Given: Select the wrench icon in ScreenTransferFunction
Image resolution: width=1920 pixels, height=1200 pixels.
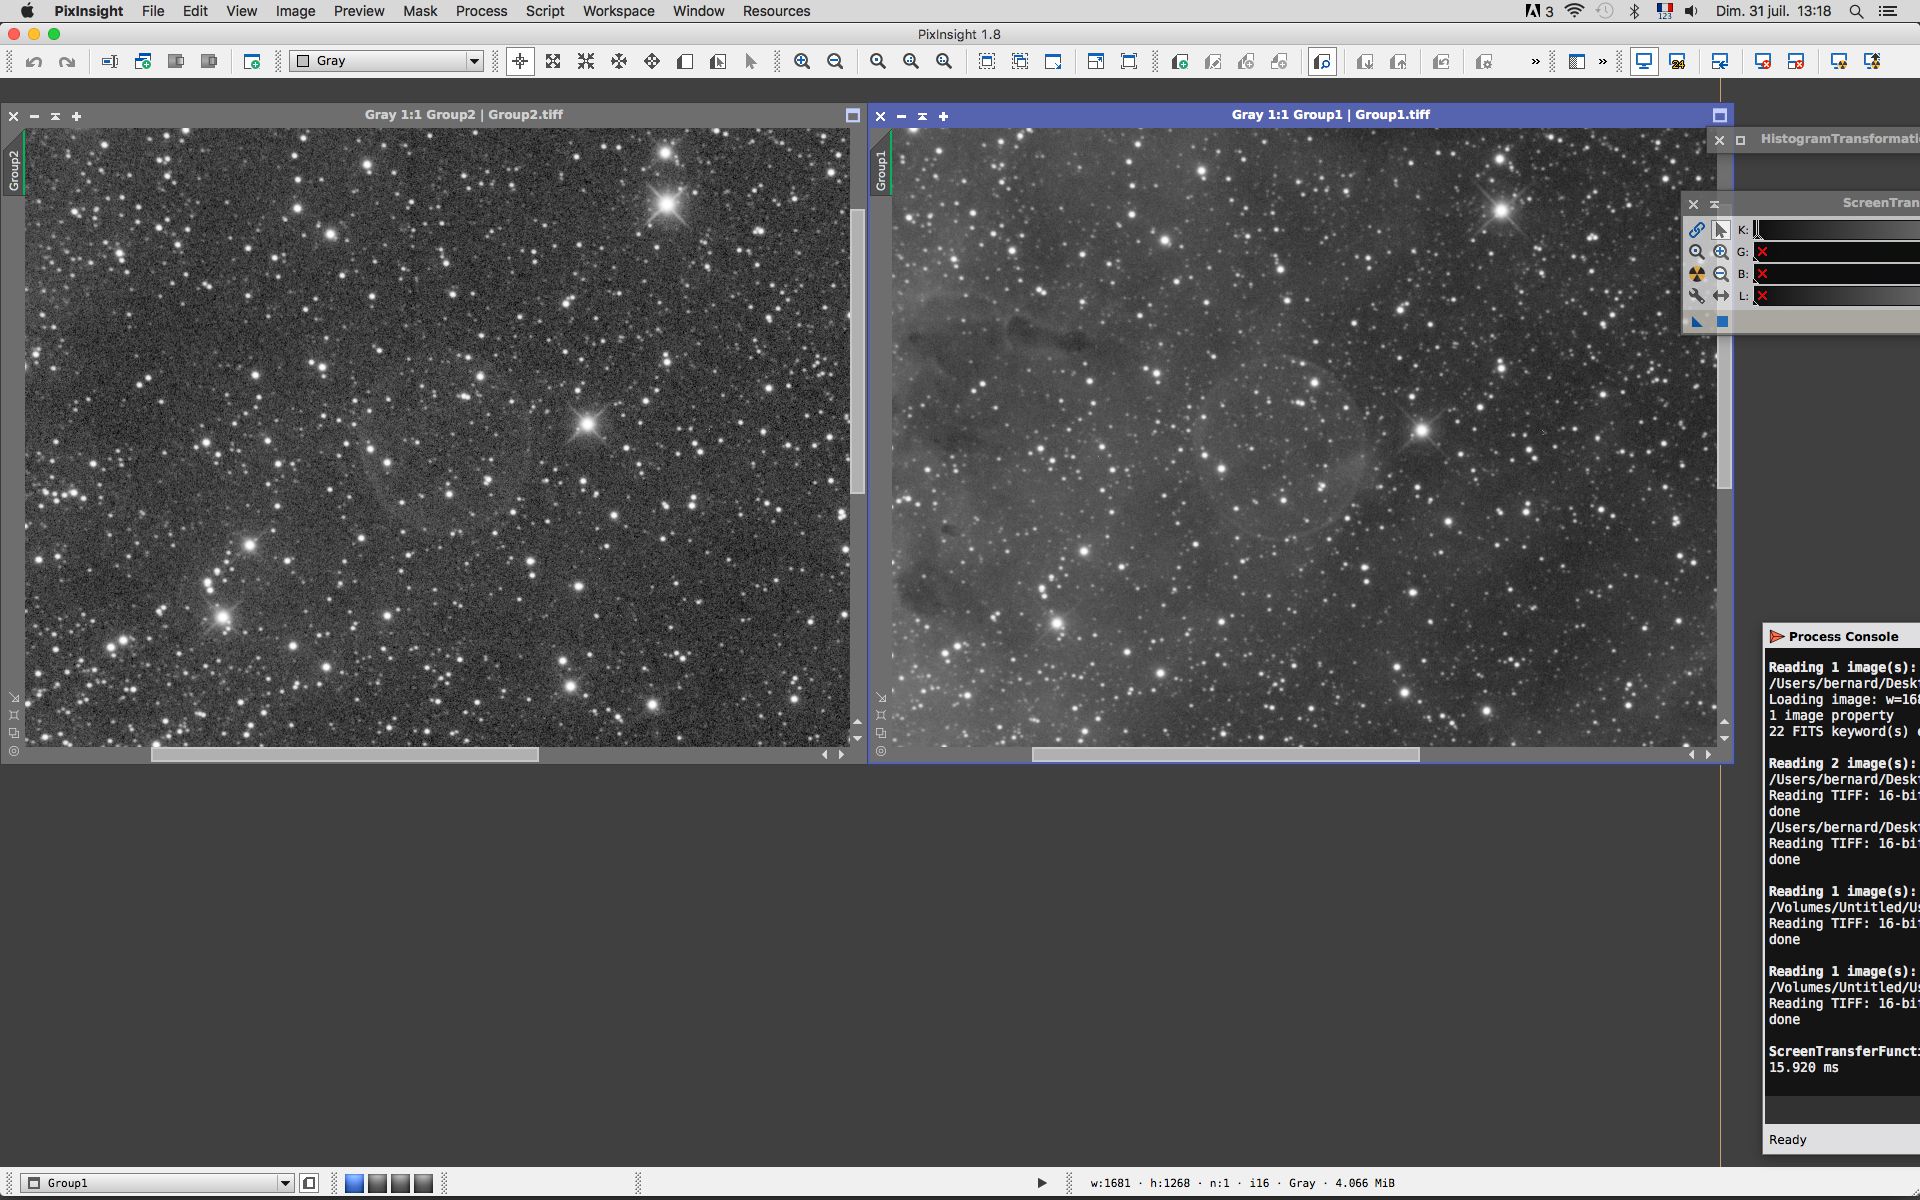Looking at the screenshot, I should (x=1697, y=296).
